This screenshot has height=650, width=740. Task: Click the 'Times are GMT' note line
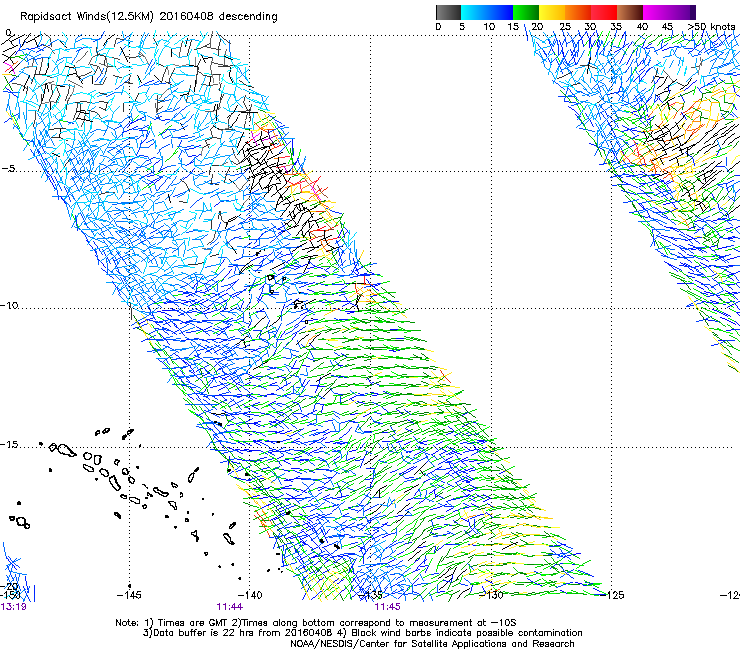316,623
